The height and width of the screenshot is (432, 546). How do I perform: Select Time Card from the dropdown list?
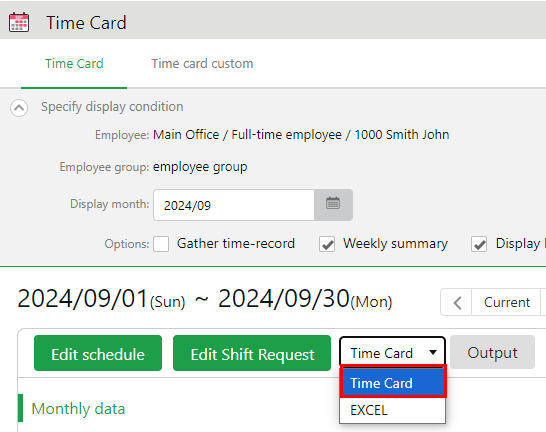click(x=393, y=382)
